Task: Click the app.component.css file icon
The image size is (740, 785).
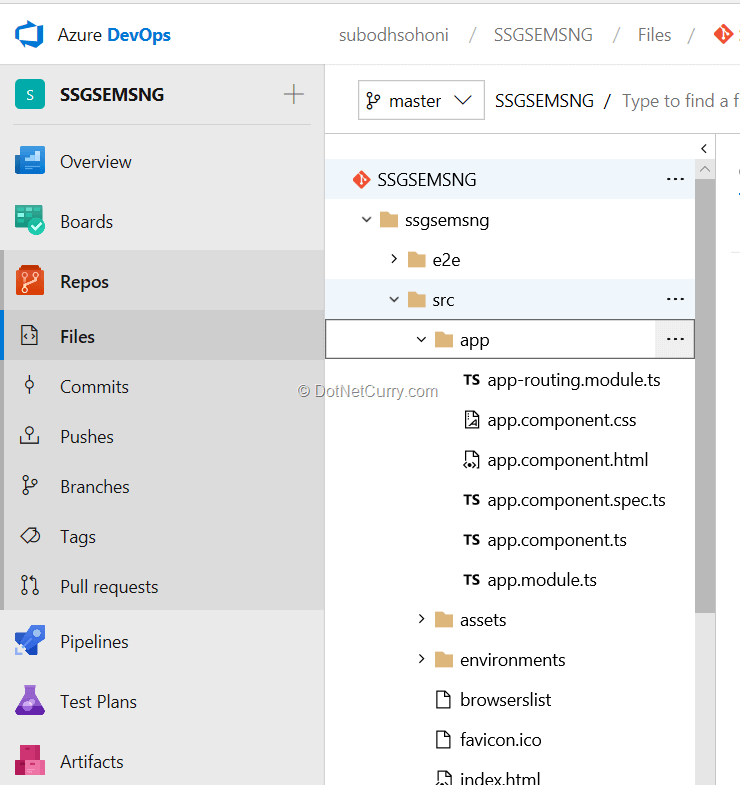Action: (x=471, y=420)
